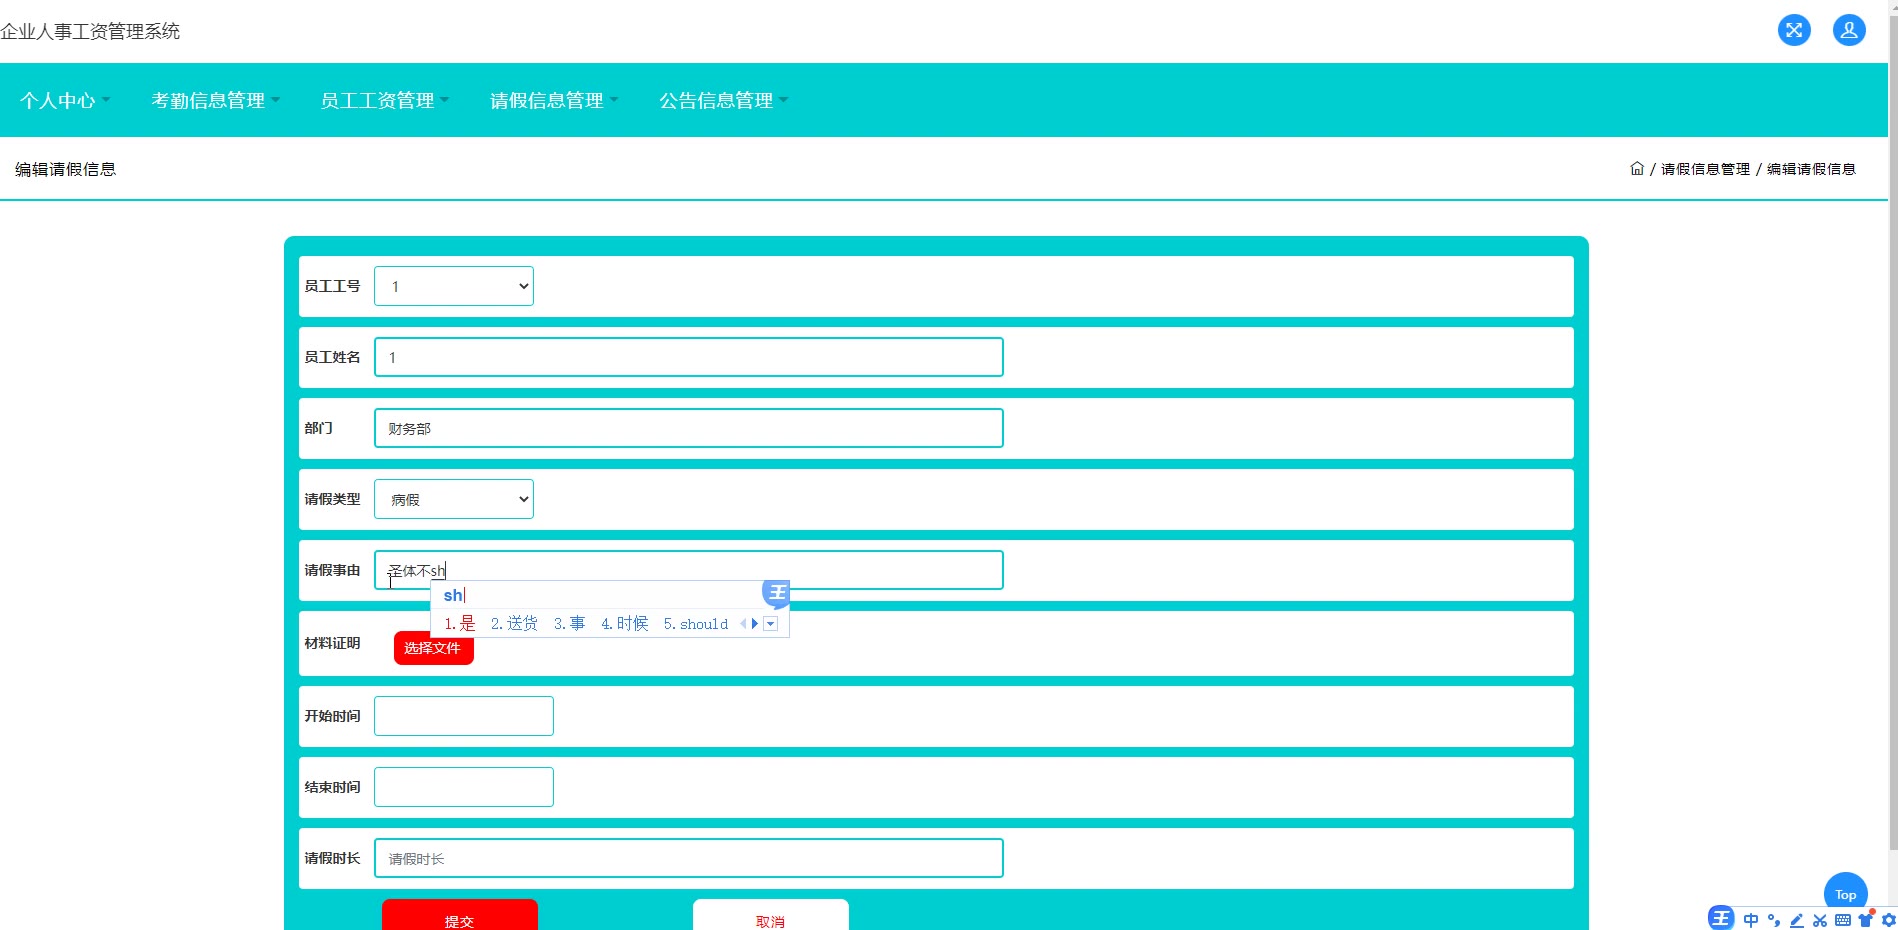Click the red 选择文件 button
The image size is (1898, 930).
click(x=433, y=648)
